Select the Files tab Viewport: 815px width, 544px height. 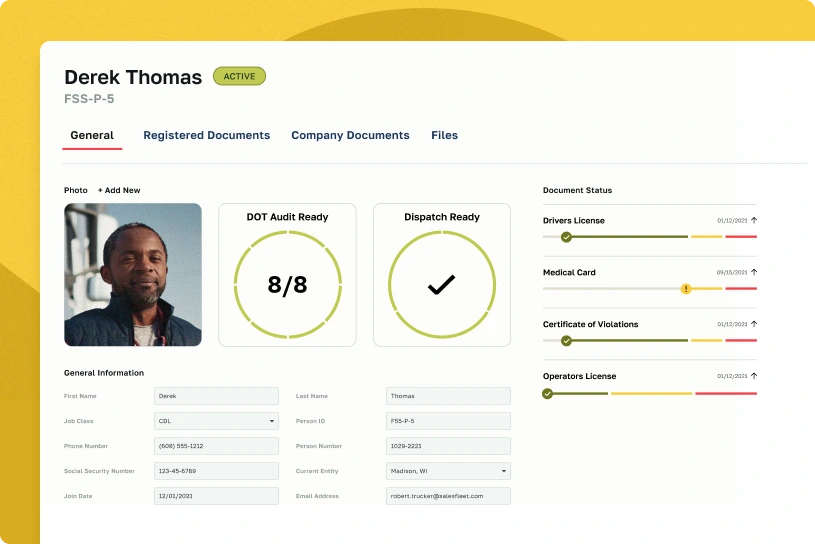pos(444,135)
